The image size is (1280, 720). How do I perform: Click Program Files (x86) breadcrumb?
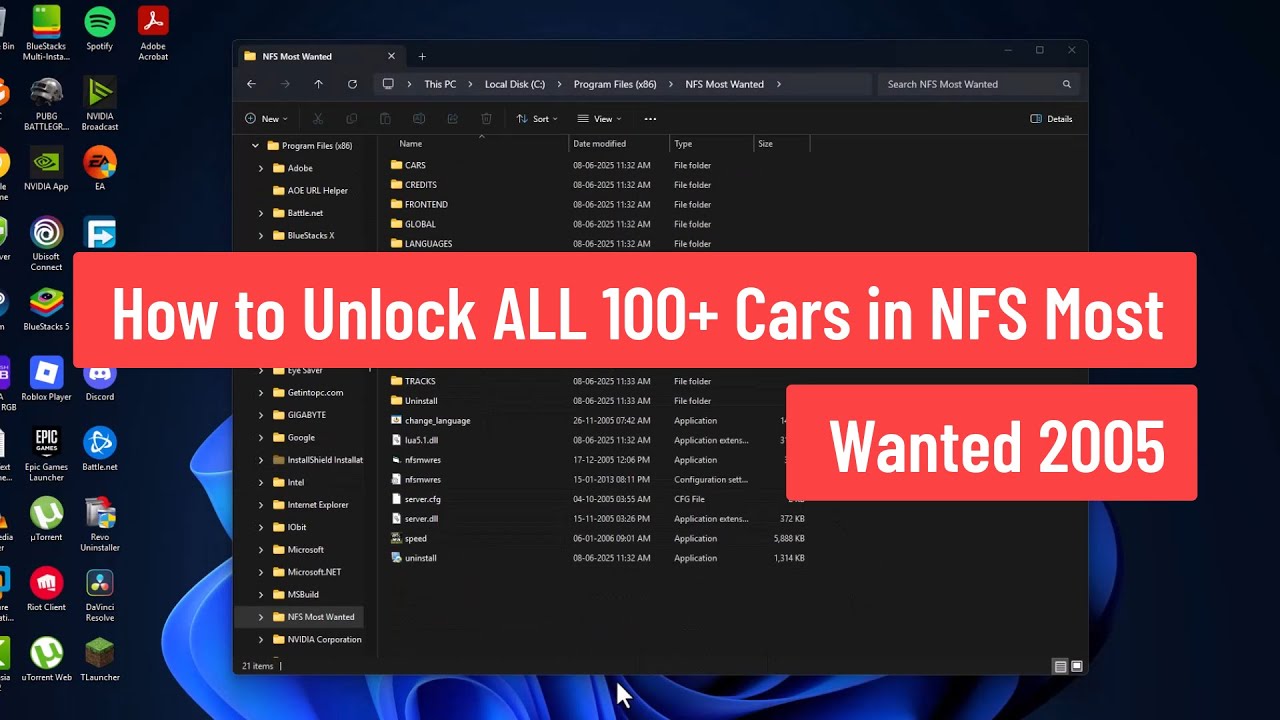pos(615,84)
